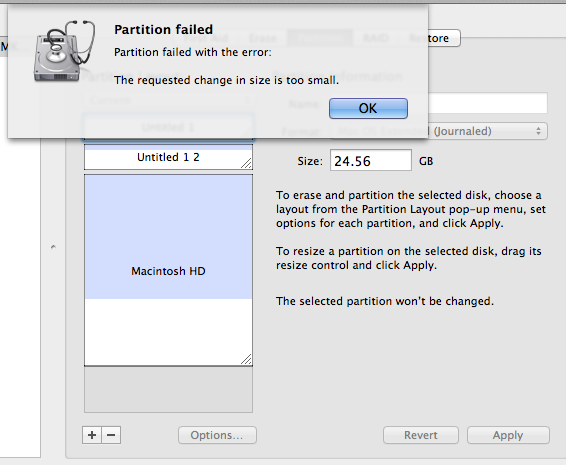
Task: Switch to the Restore tab
Action: pyautogui.click(x=429, y=38)
